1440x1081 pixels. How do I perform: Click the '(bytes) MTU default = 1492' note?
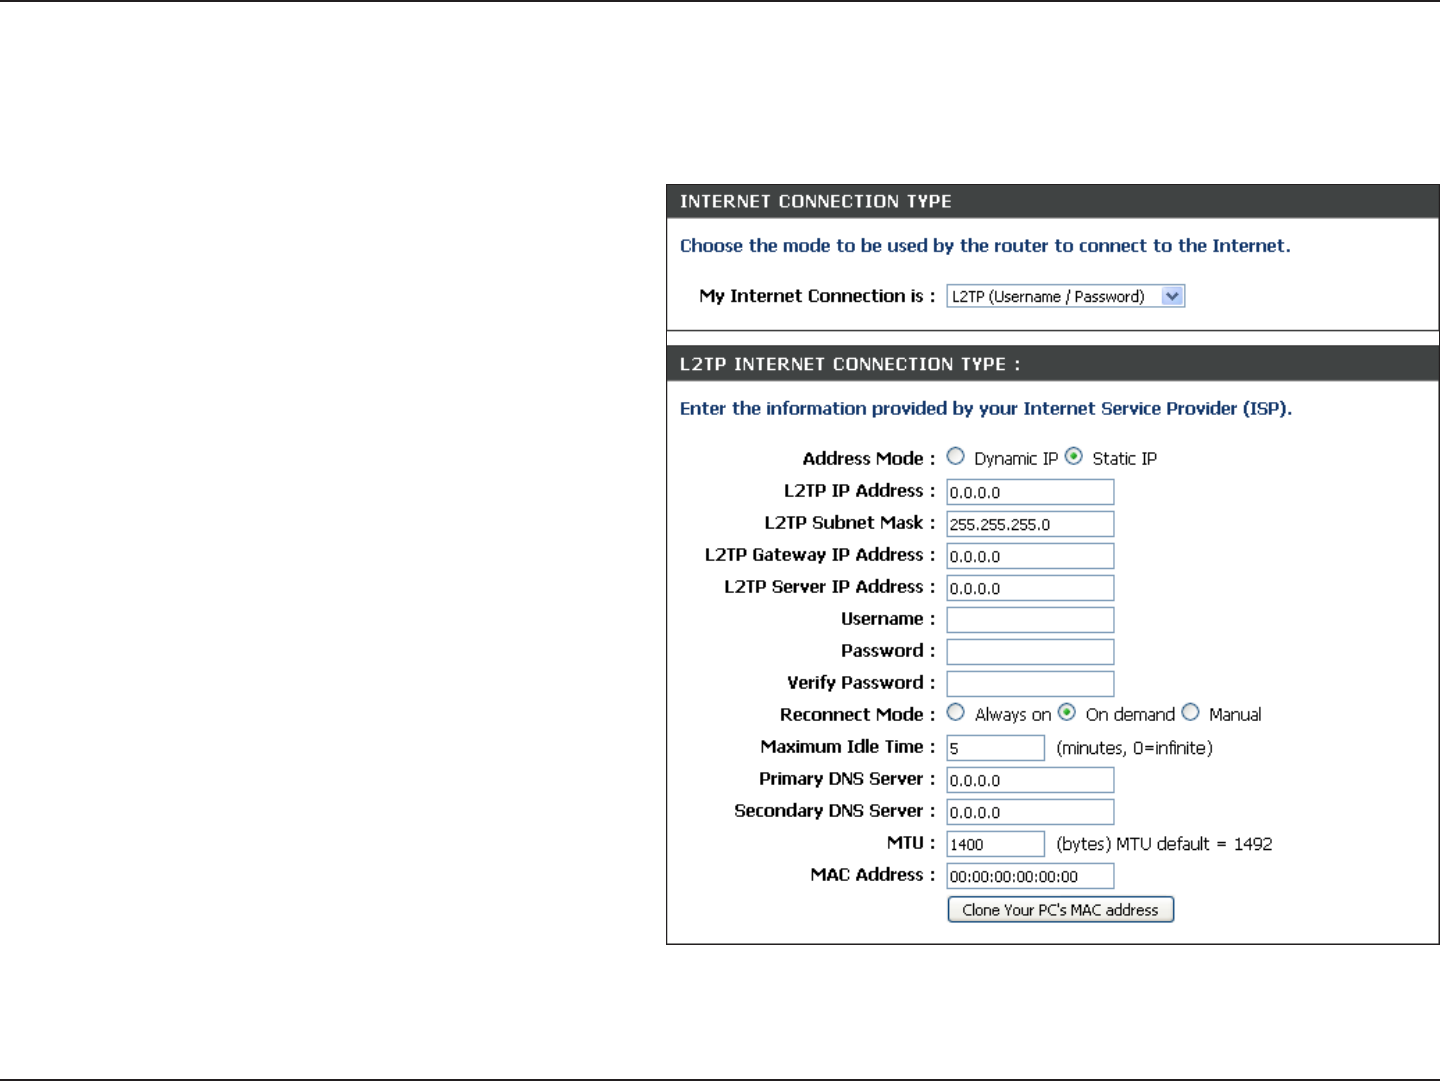point(1164,844)
